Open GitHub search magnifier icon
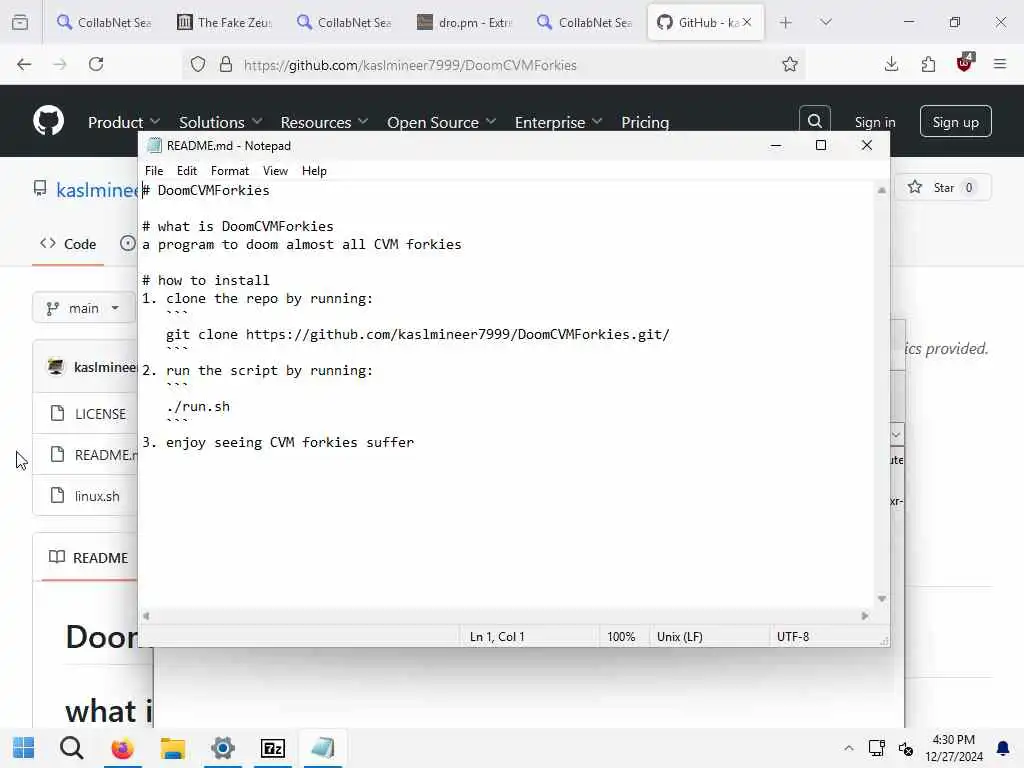 [814, 121]
